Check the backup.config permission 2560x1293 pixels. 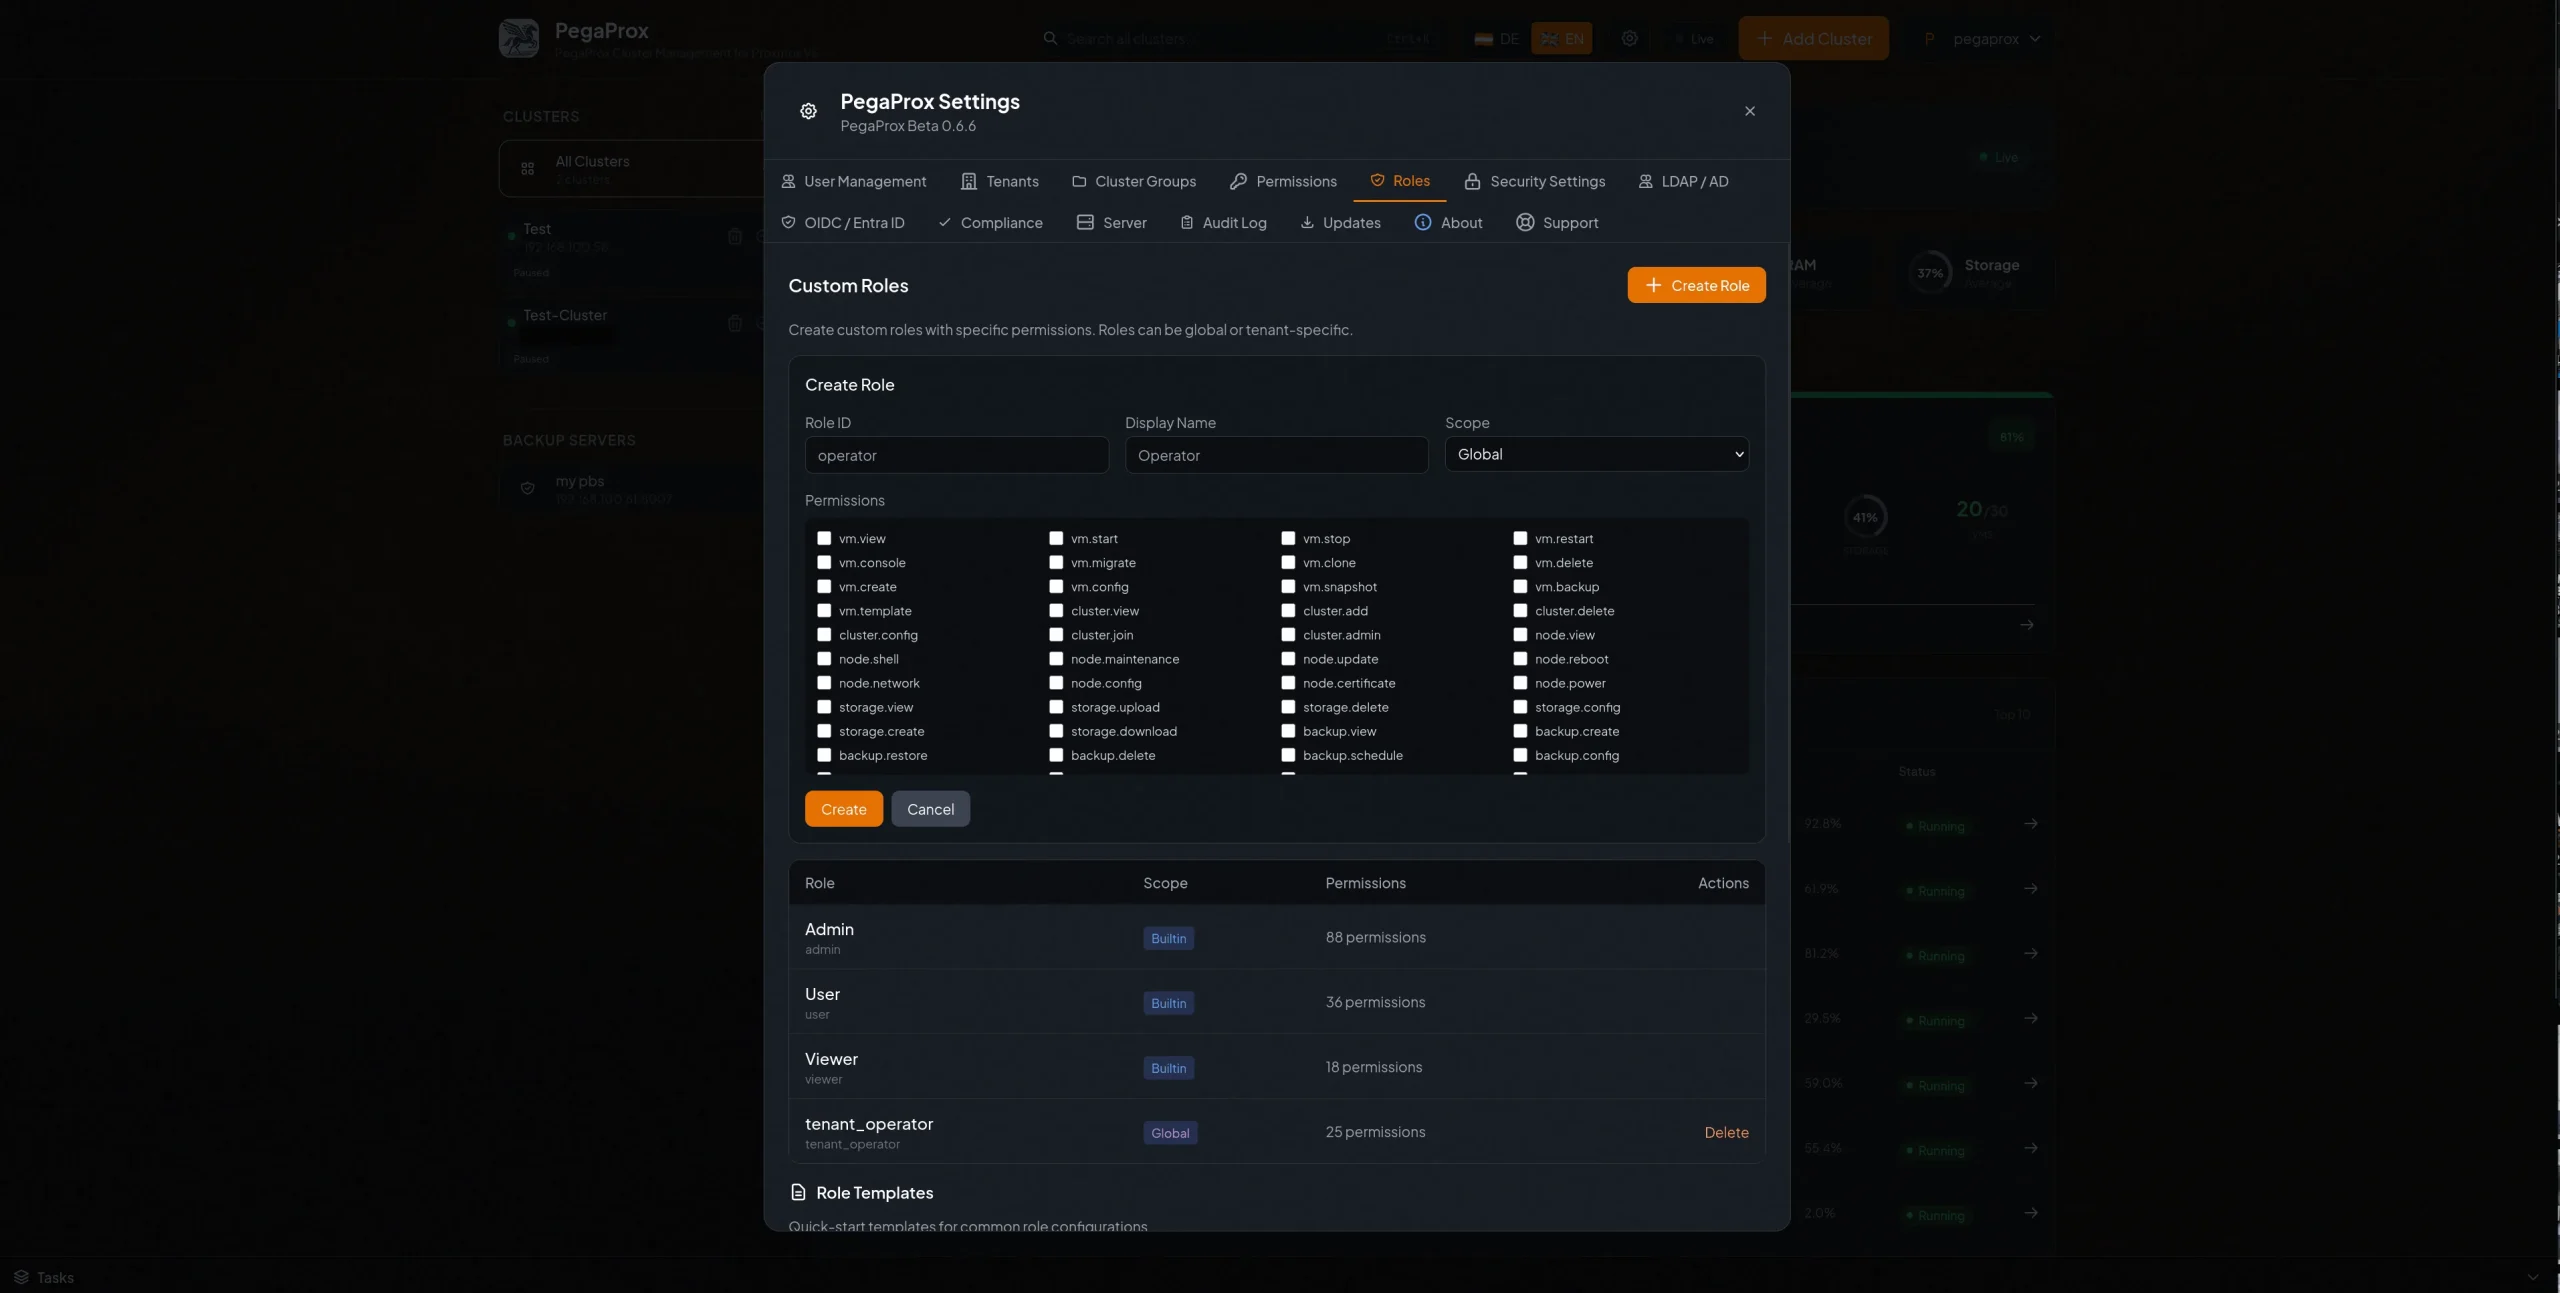pos(1520,755)
